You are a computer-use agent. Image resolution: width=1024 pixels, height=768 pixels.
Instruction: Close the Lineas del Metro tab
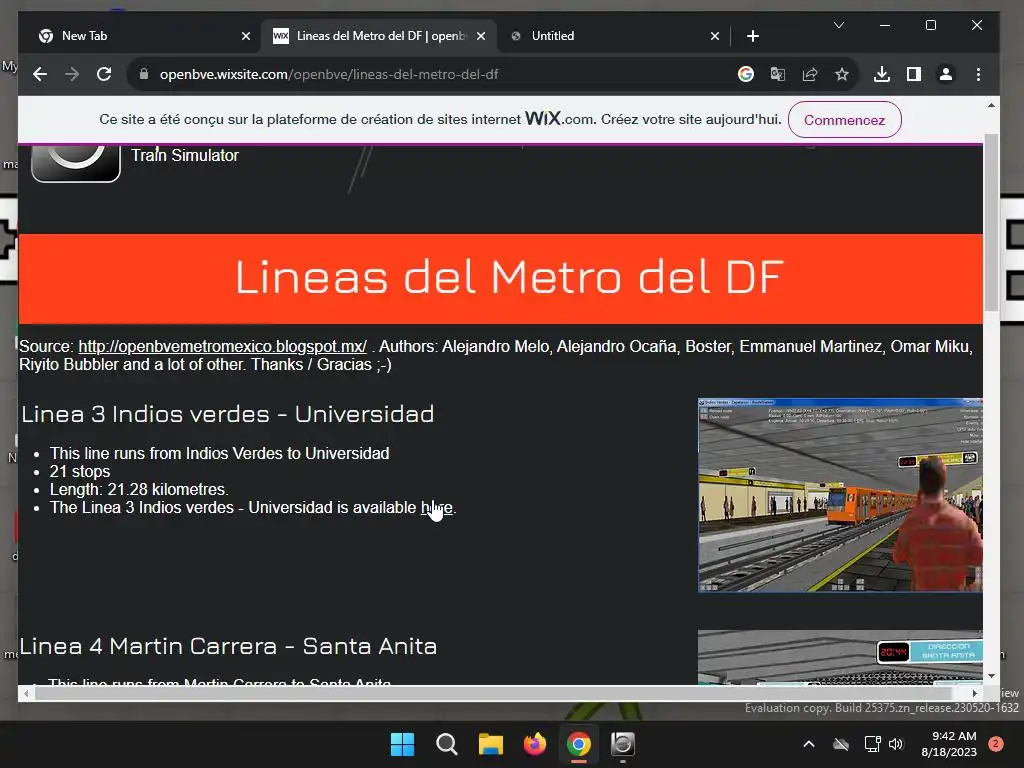(x=481, y=36)
